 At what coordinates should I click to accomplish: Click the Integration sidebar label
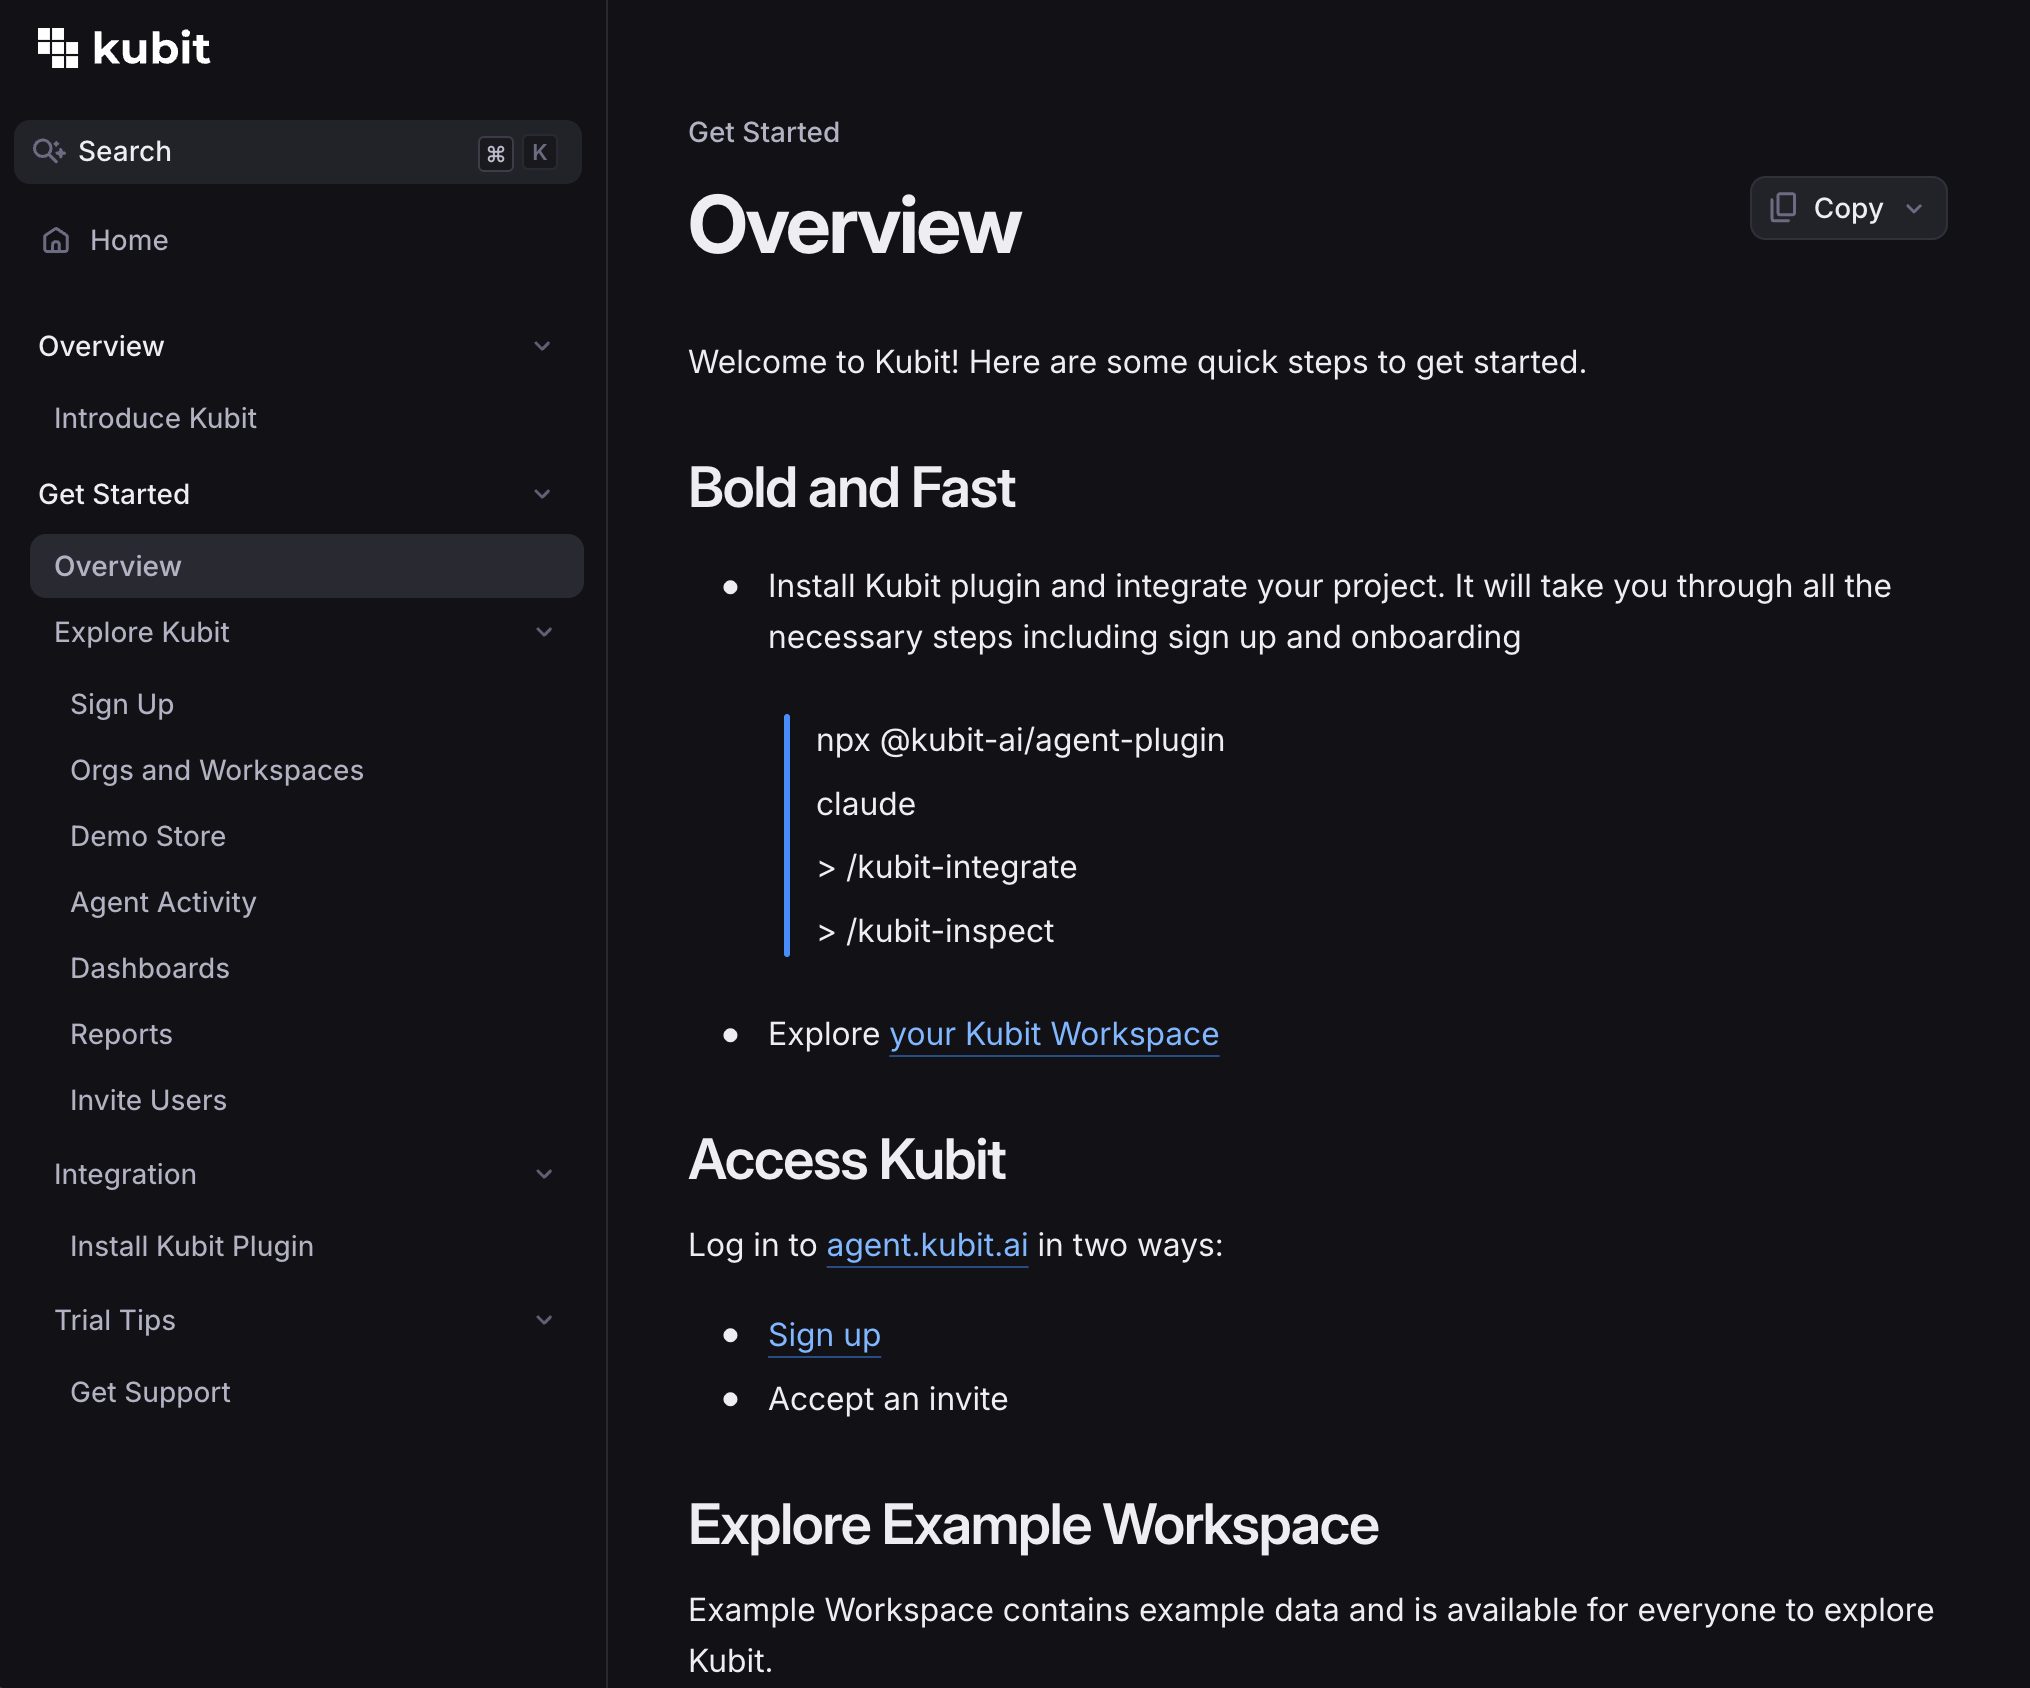pos(125,1174)
